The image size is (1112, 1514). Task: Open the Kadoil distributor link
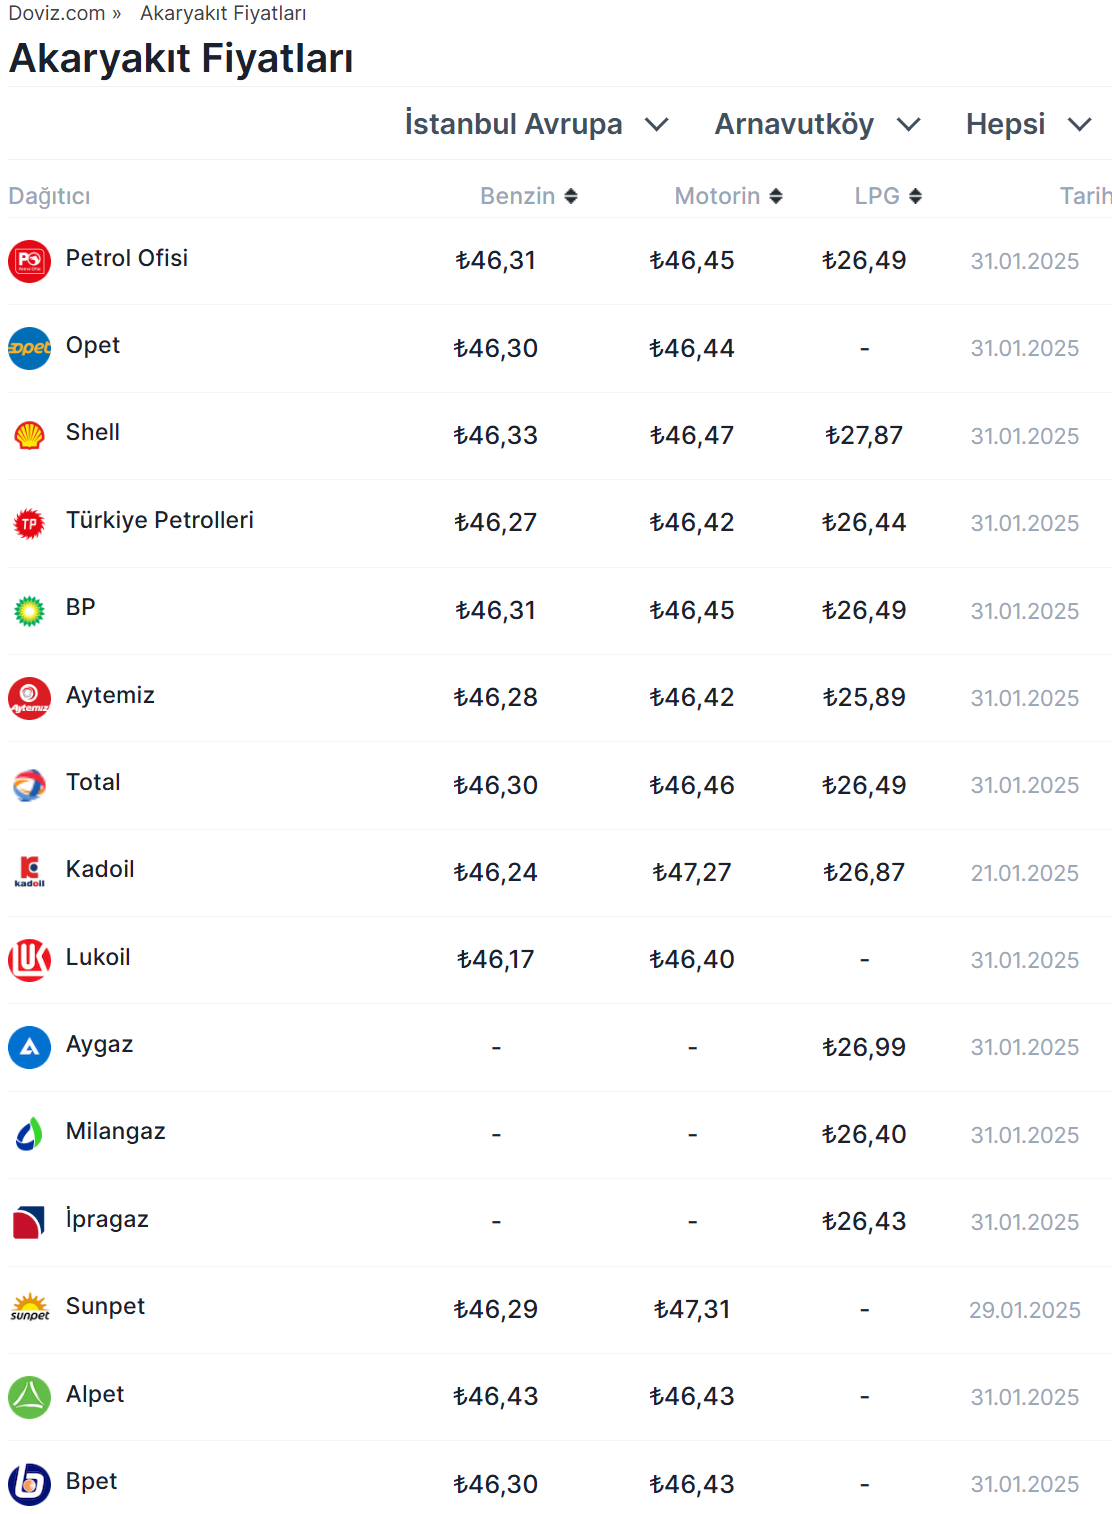[x=100, y=869]
